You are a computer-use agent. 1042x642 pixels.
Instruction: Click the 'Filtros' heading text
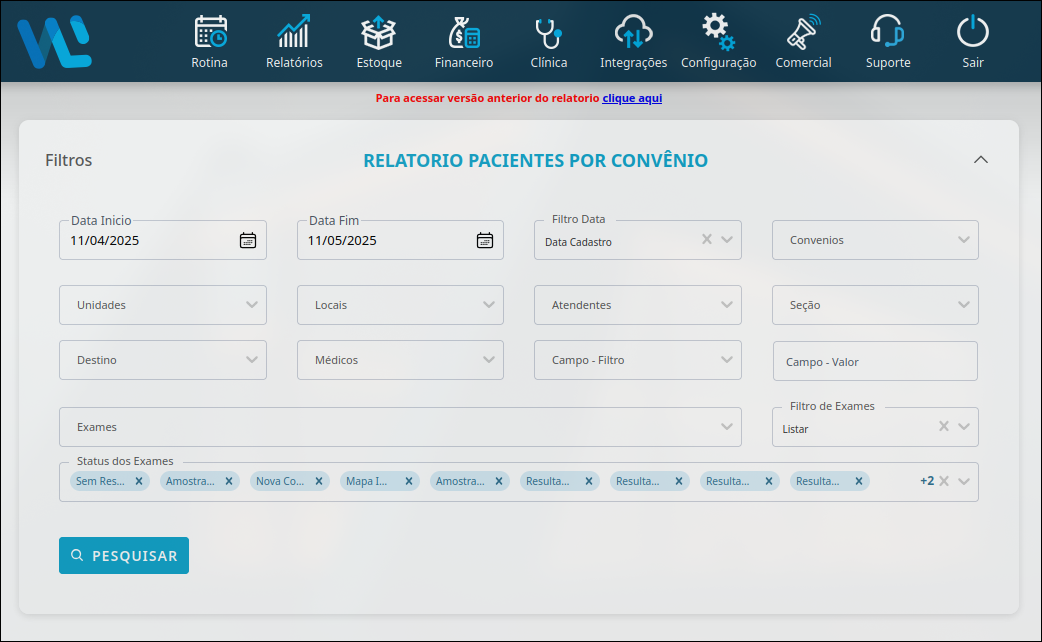(68, 160)
